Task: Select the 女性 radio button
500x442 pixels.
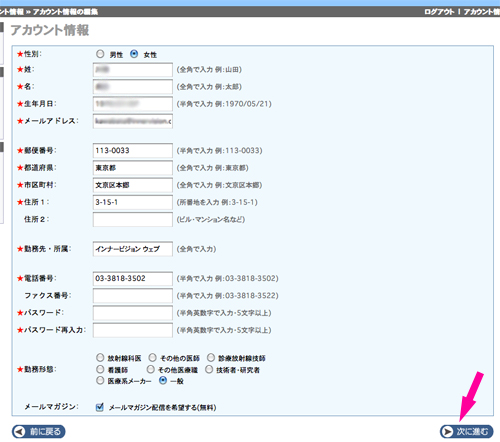Action: pos(134,54)
